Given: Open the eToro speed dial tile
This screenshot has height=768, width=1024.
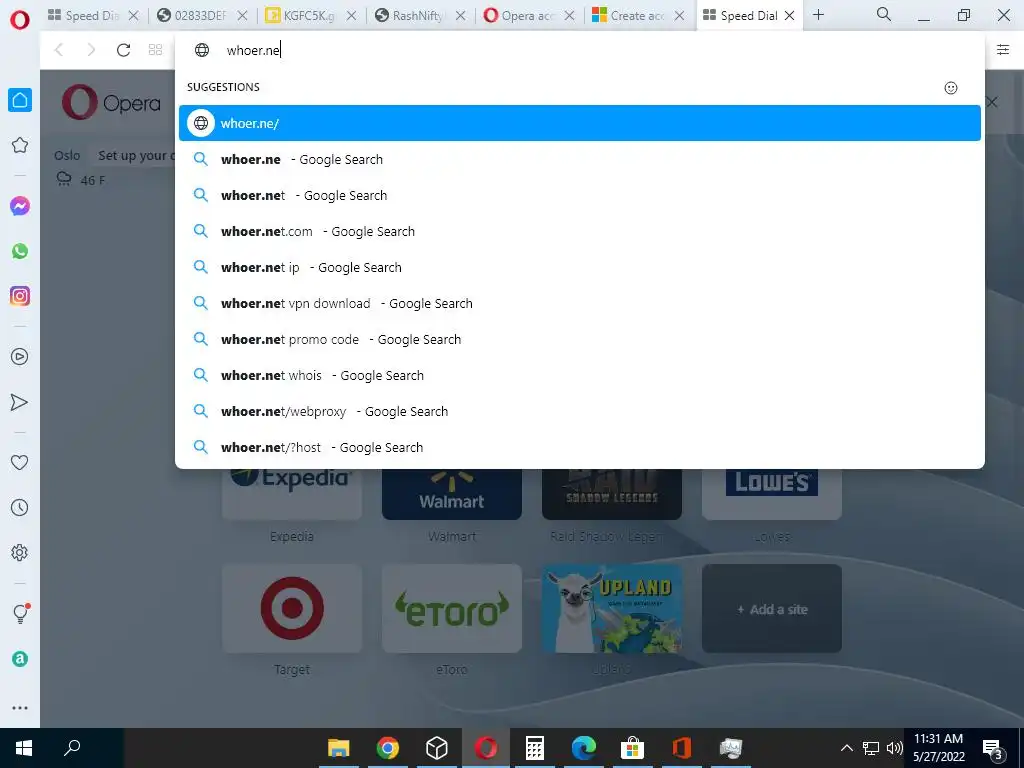Looking at the screenshot, I should [452, 608].
